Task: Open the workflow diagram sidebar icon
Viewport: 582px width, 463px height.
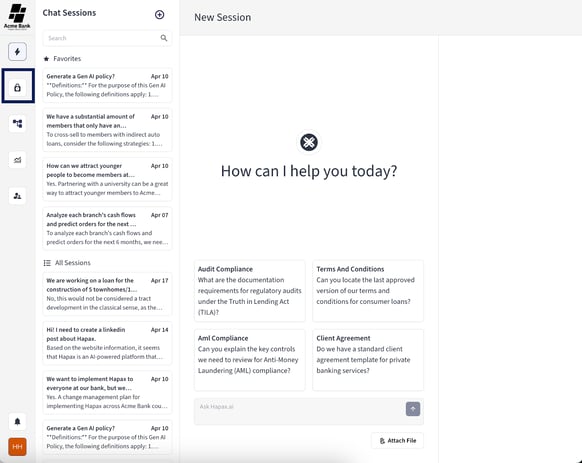Action: tap(17, 123)
